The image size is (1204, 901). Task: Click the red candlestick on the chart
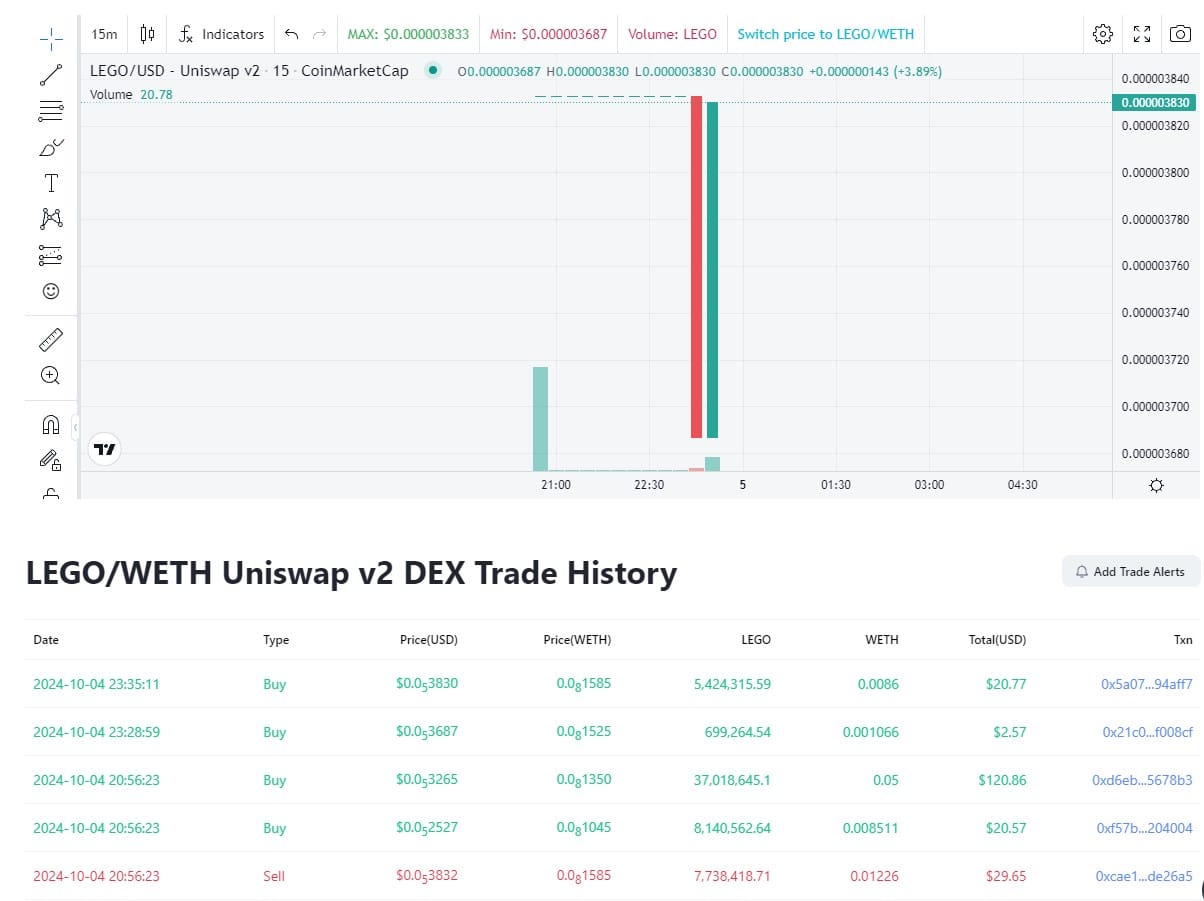(x=696, y=267)
